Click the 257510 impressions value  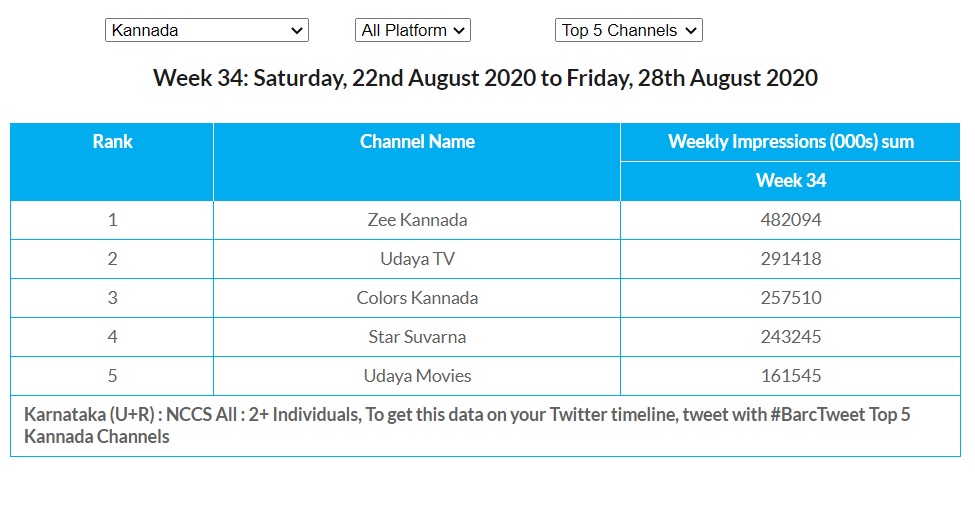(790, 298)
